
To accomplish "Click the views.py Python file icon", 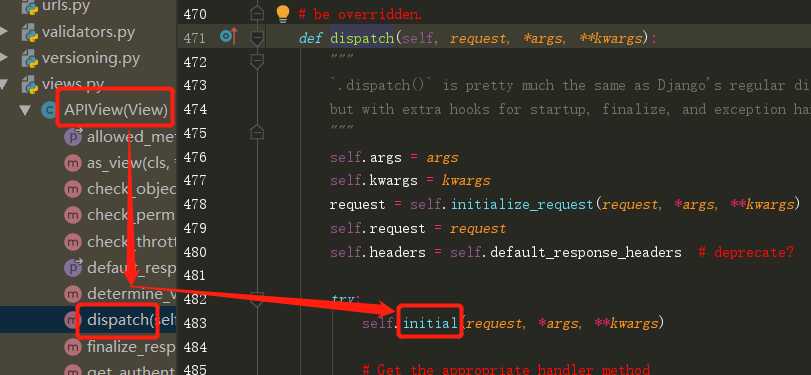I will click(x=30, y=84).
